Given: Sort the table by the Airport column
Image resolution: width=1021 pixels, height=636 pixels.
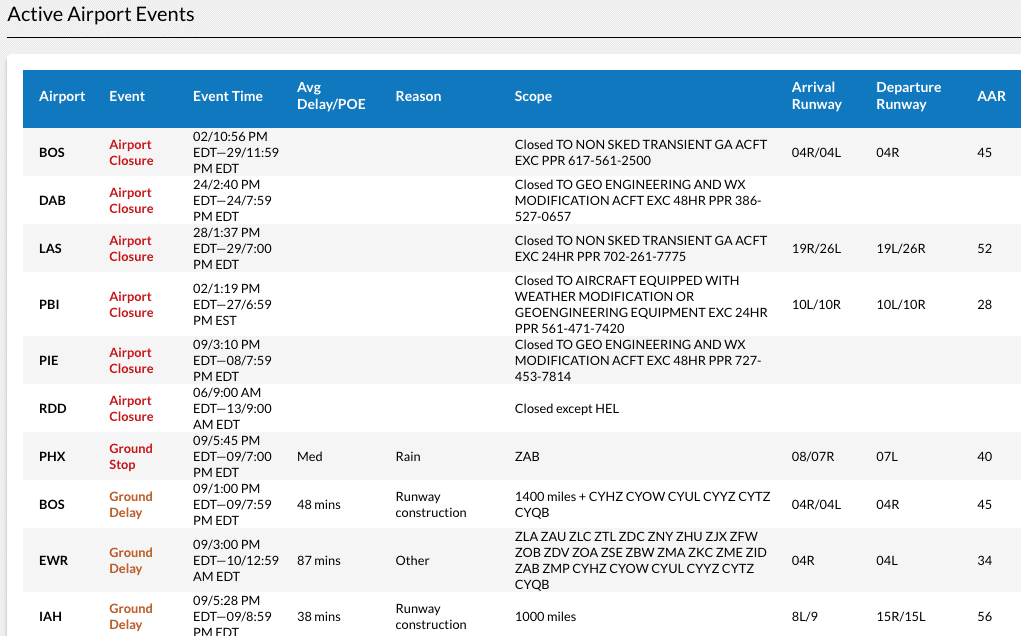Looking at the screenshot, I should point(62,96).
